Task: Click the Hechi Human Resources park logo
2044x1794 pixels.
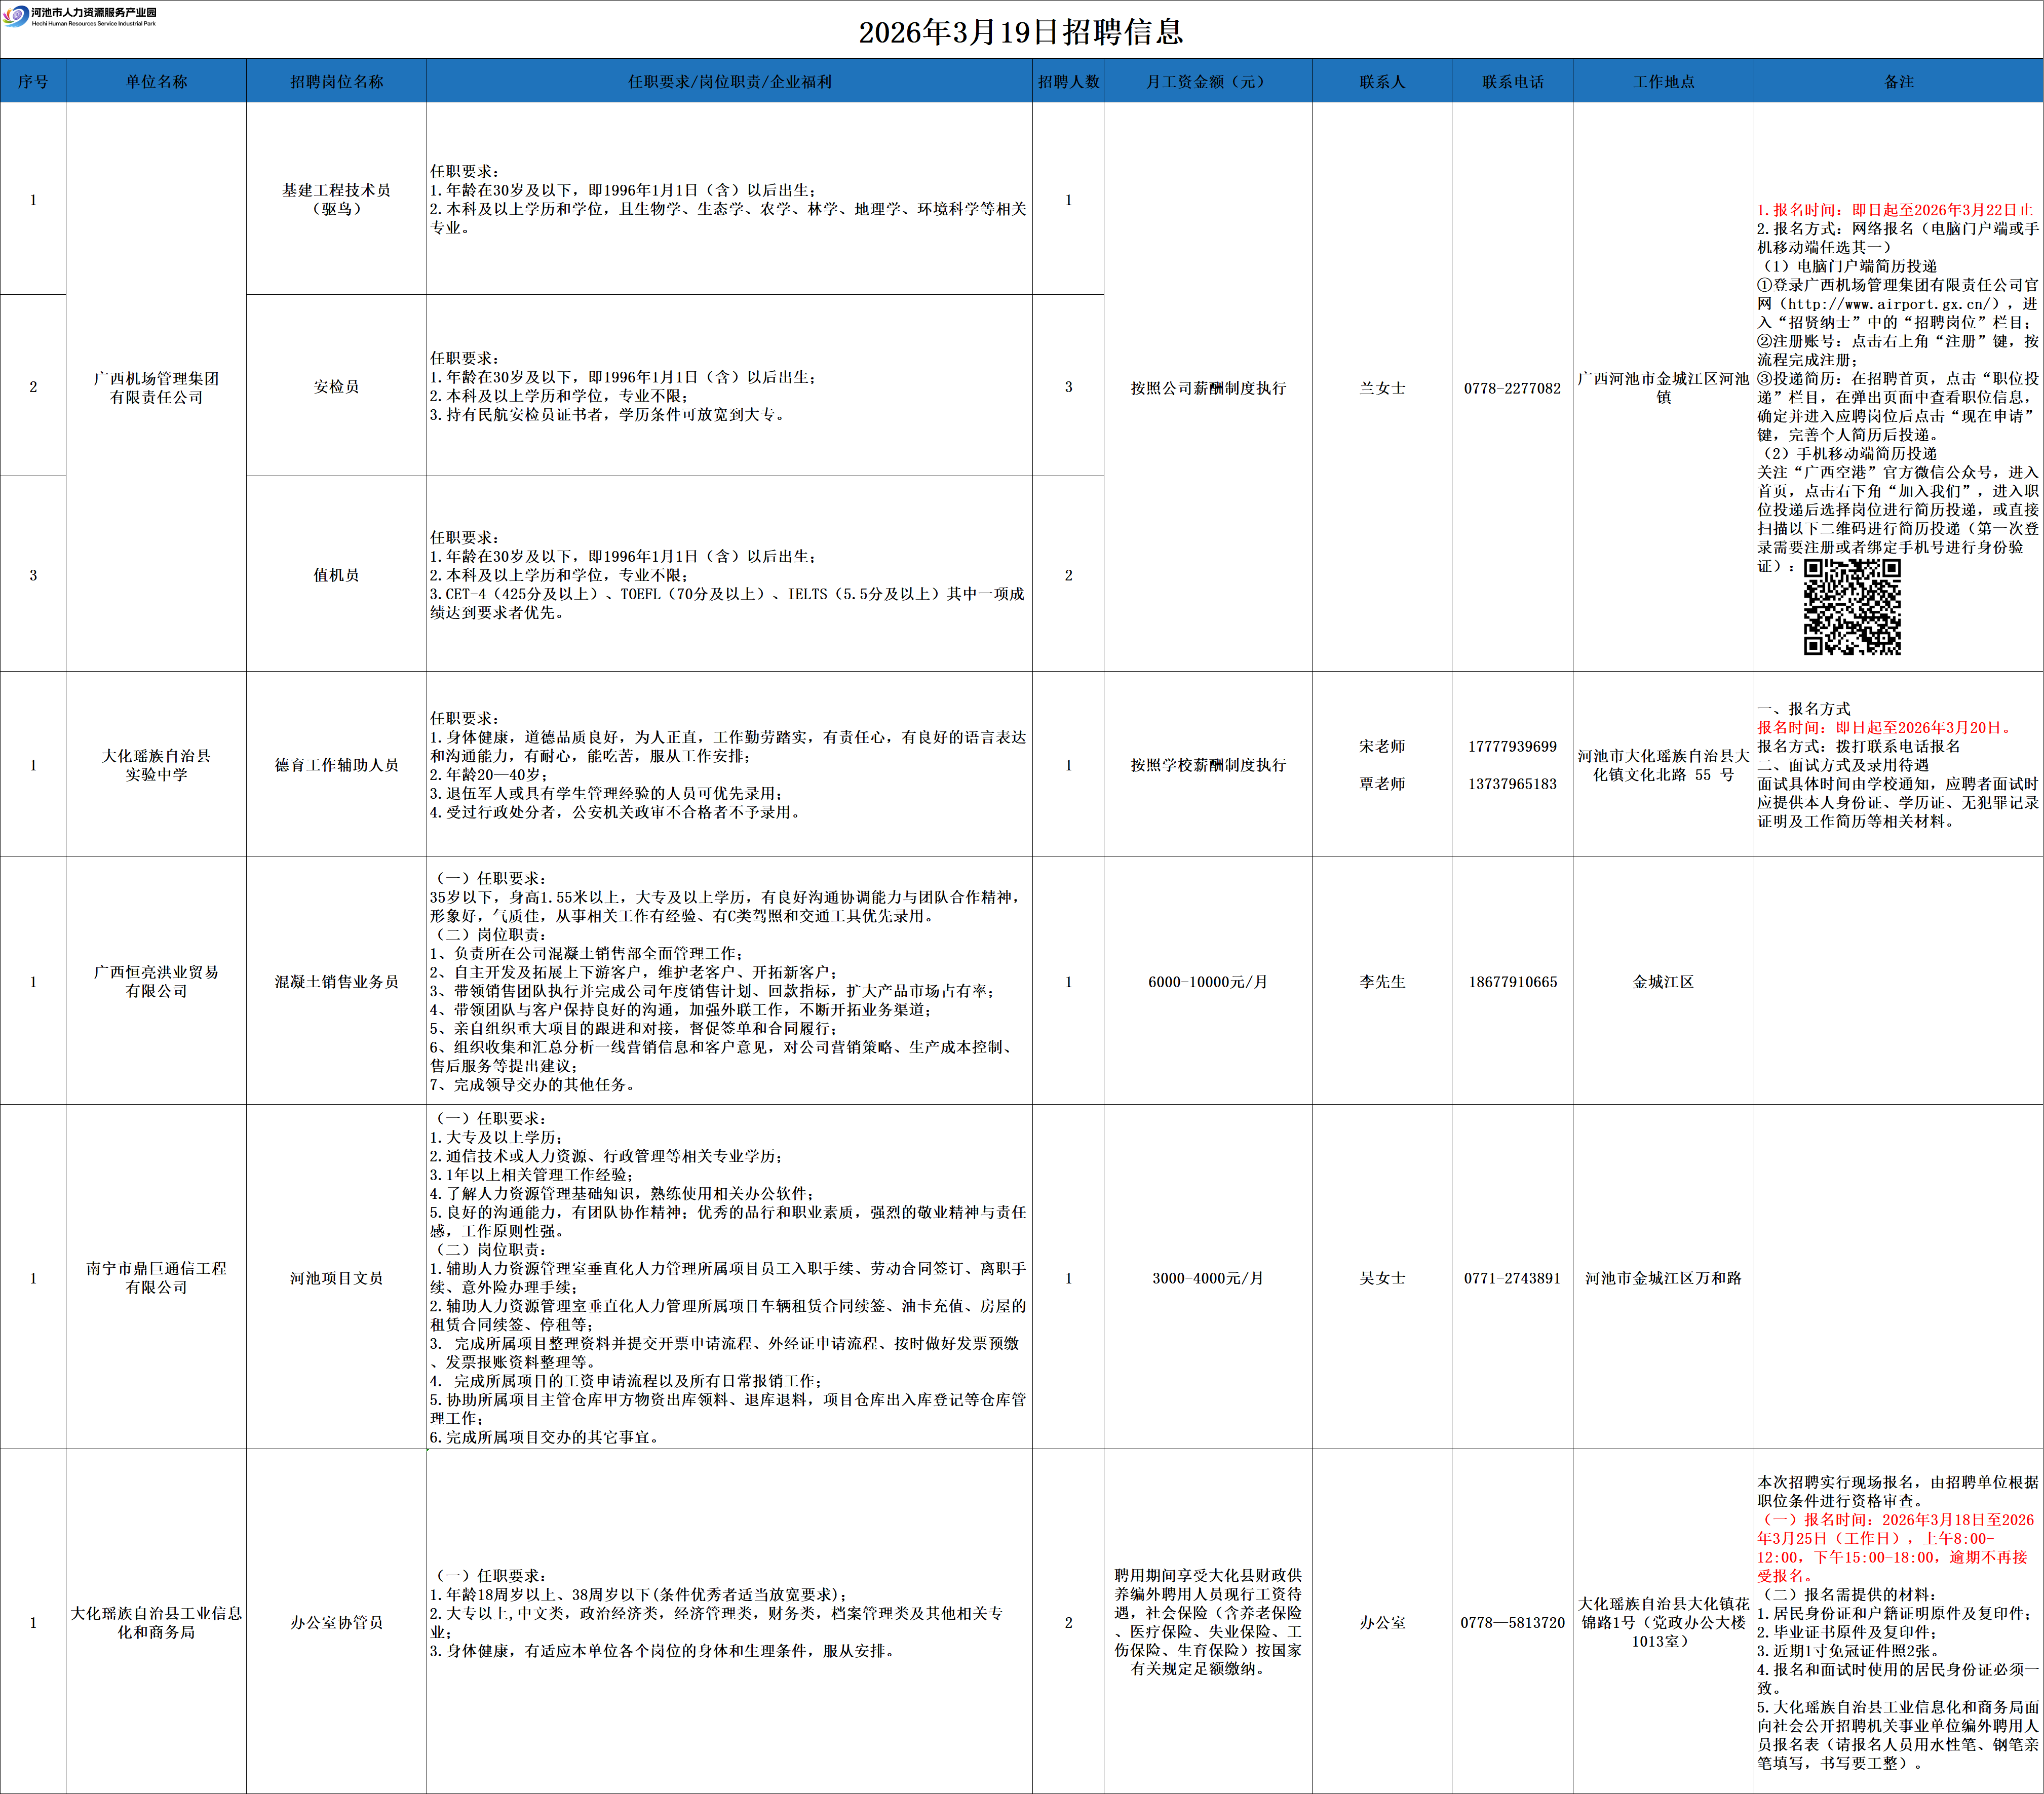Action: pyautogui.click(x=80, y=17)
